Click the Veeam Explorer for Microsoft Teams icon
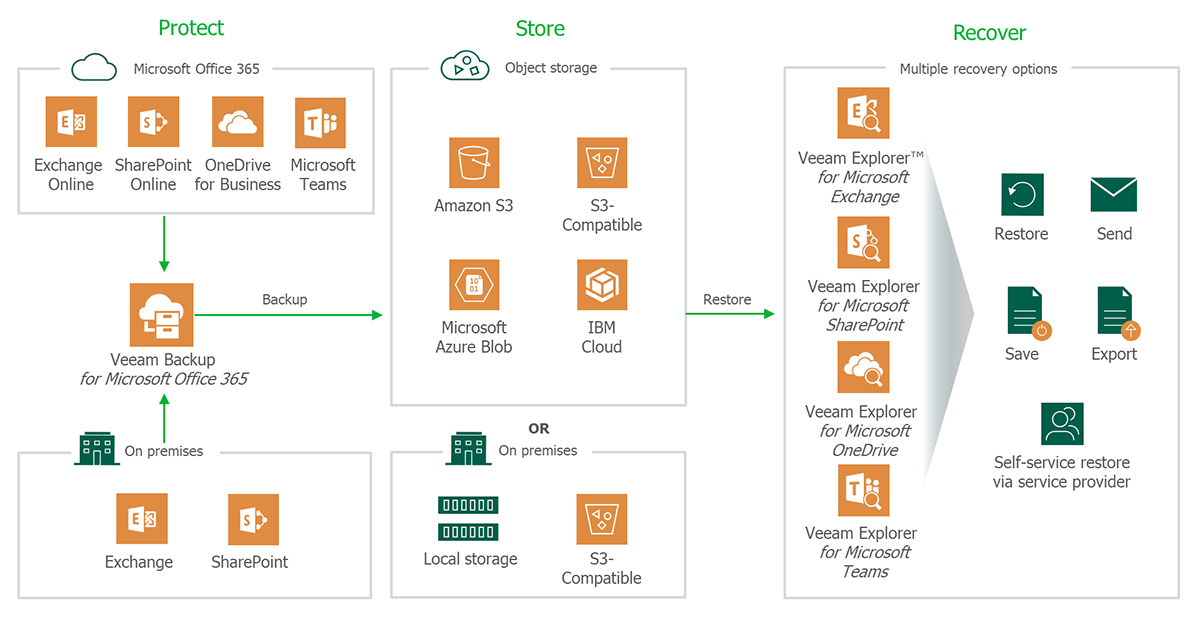The width and height of the screenshot is (1200, 623). click(863, 490)
